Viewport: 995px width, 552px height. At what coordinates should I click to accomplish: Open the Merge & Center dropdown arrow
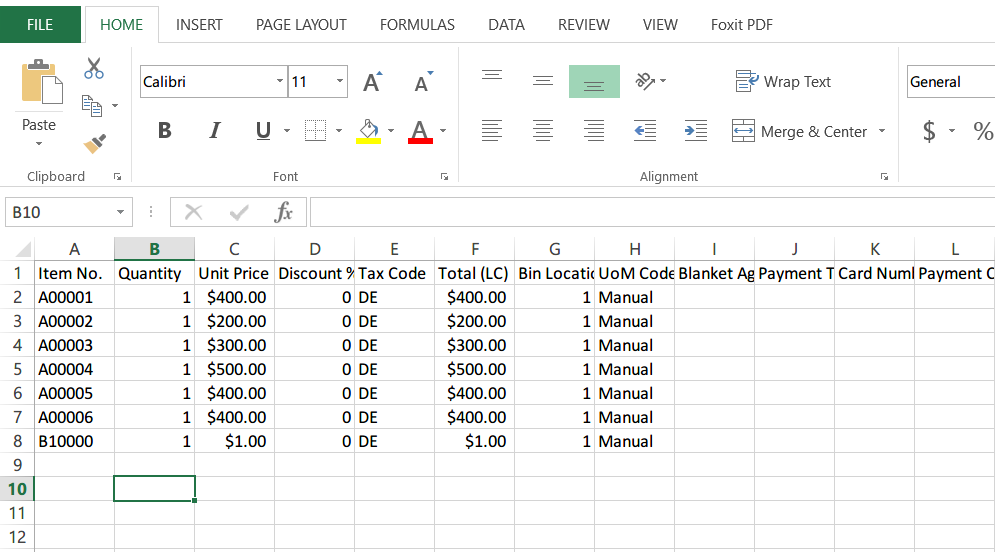(882, 131)
